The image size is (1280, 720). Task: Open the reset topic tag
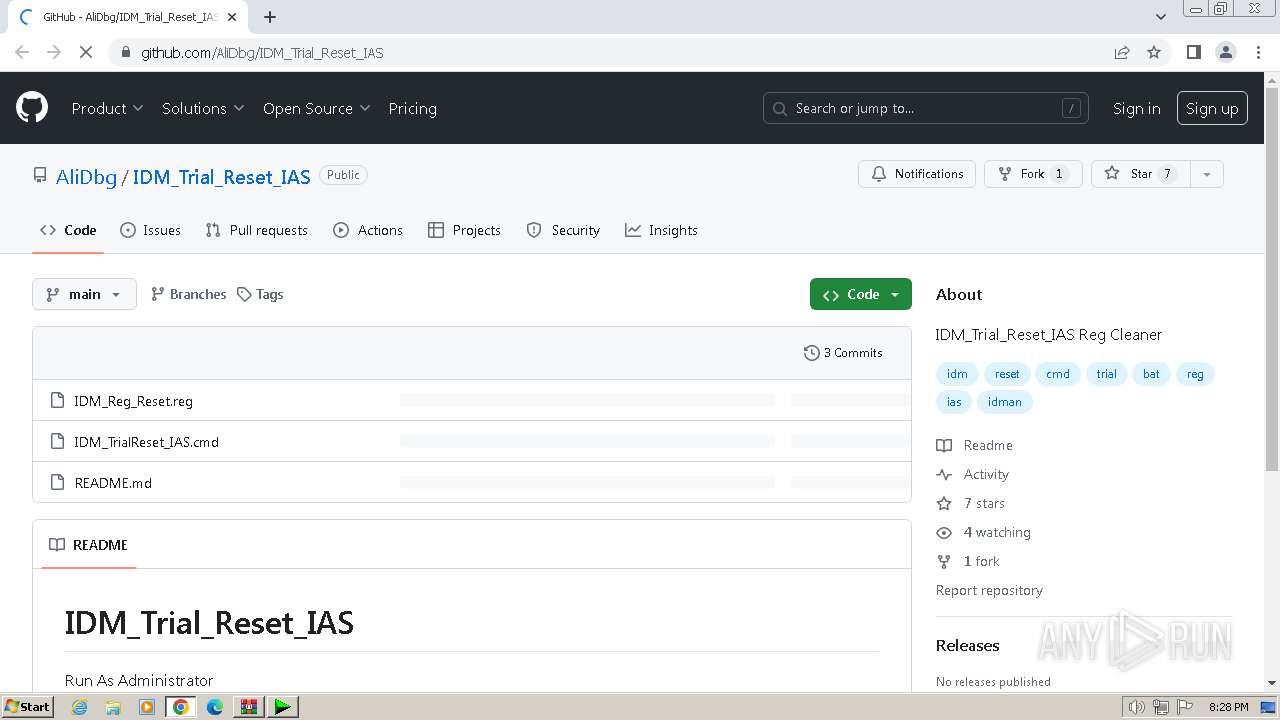1007,374
